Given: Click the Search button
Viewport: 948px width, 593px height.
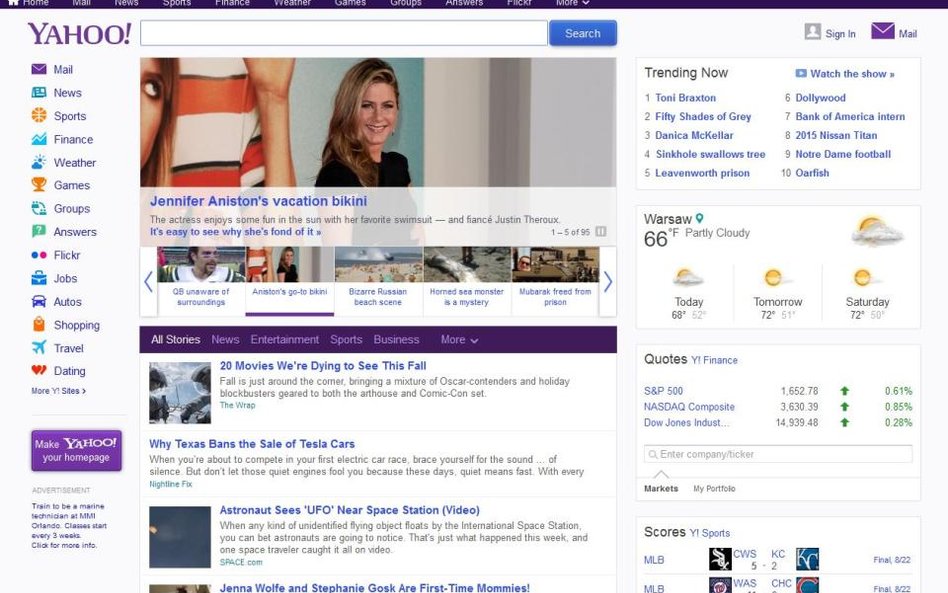Looking at the screenshot, I should click(x=583, y=33).
